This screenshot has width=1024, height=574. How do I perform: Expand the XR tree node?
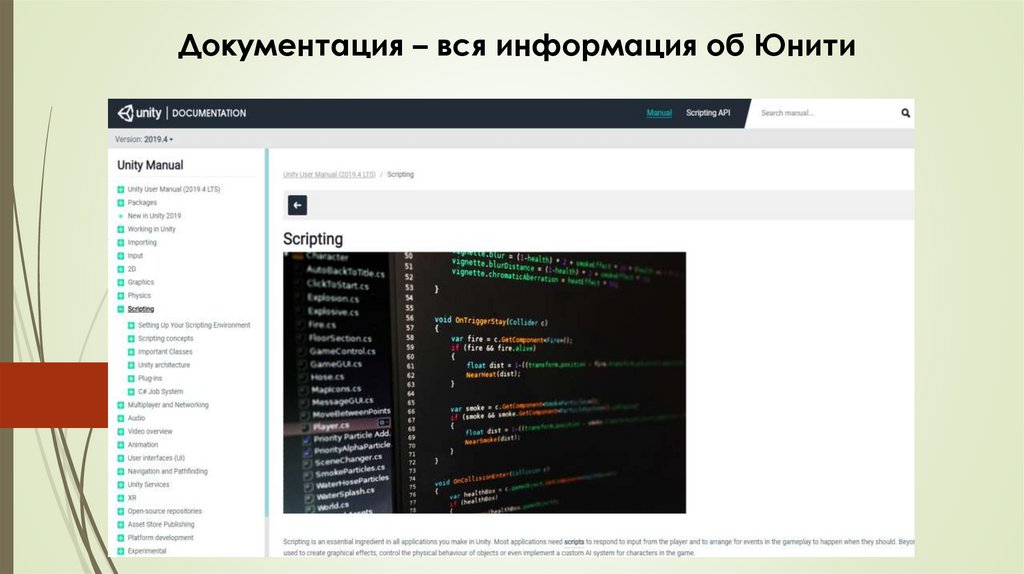click(x=121, y=498)
